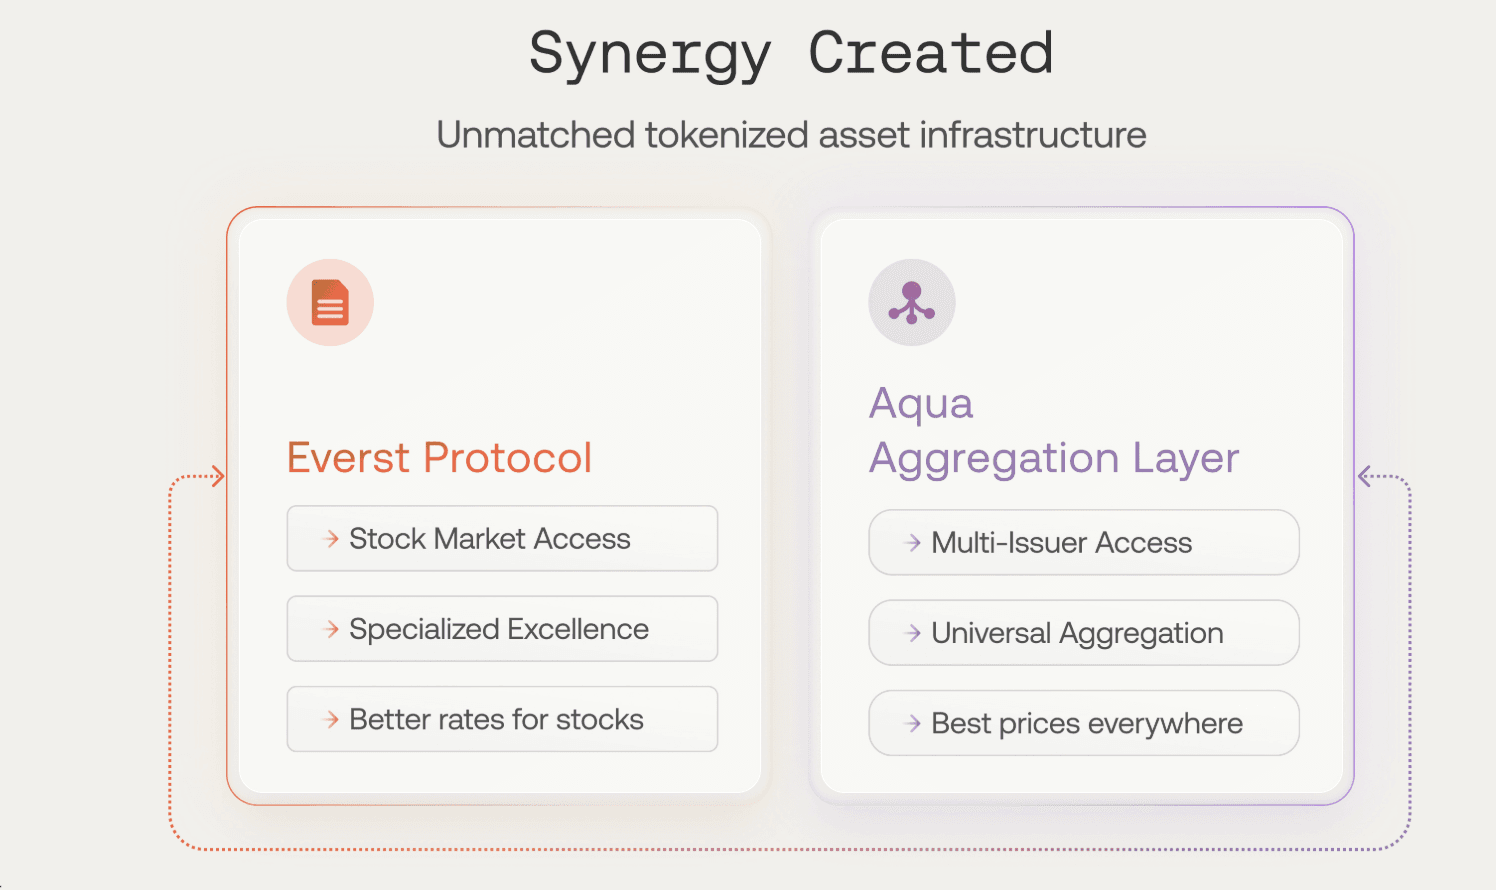Image resolution: width=1496 pixels, height=890 pixels.
Task: Open the Best prices everywhere item
Action: [x=1084, y=723]
